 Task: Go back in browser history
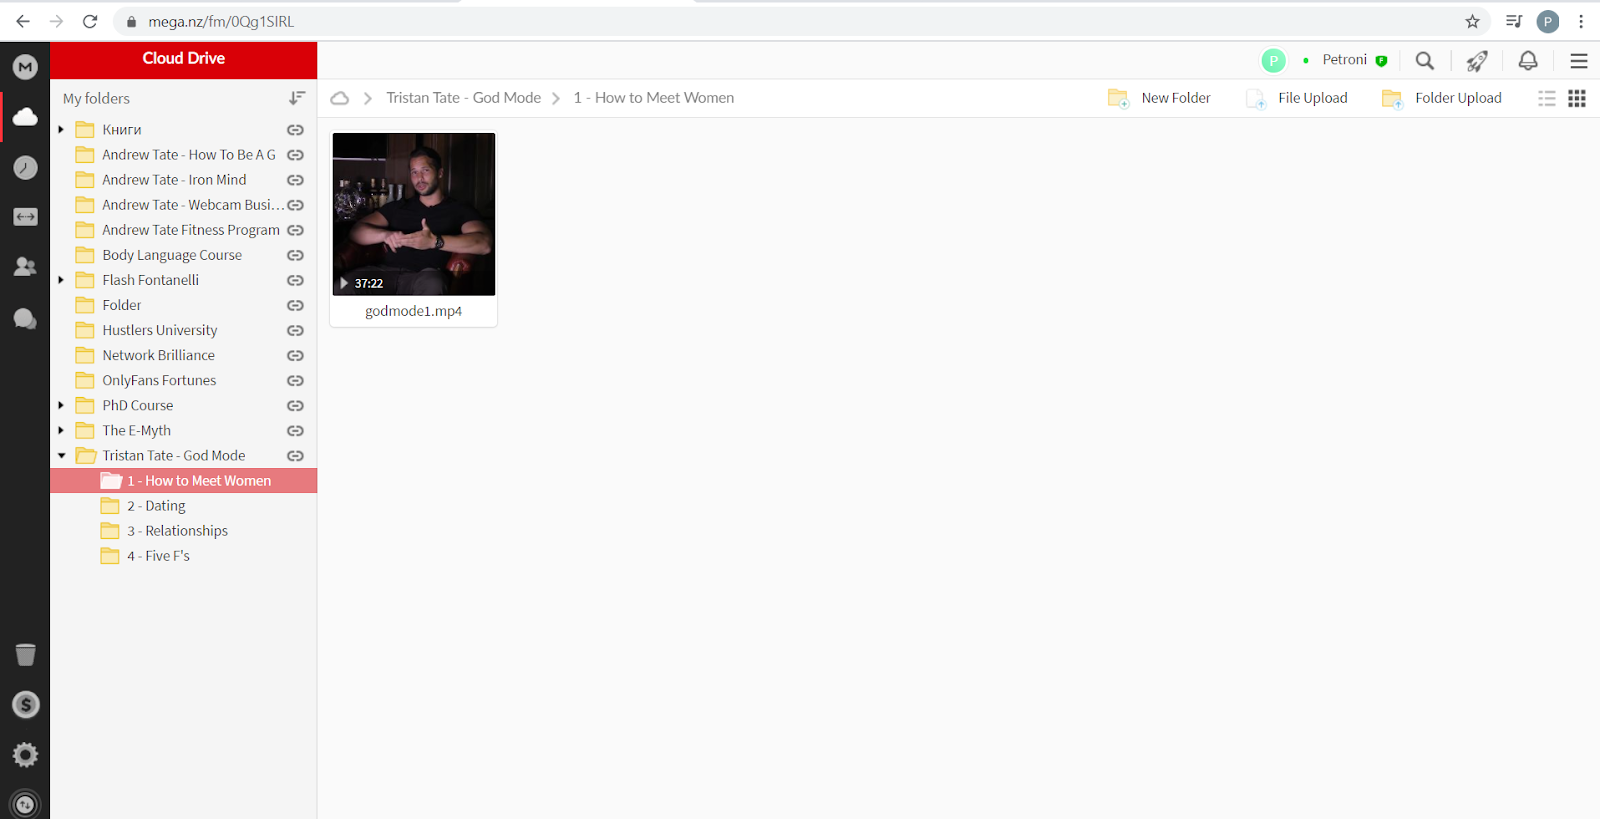(x=23, y=21)
